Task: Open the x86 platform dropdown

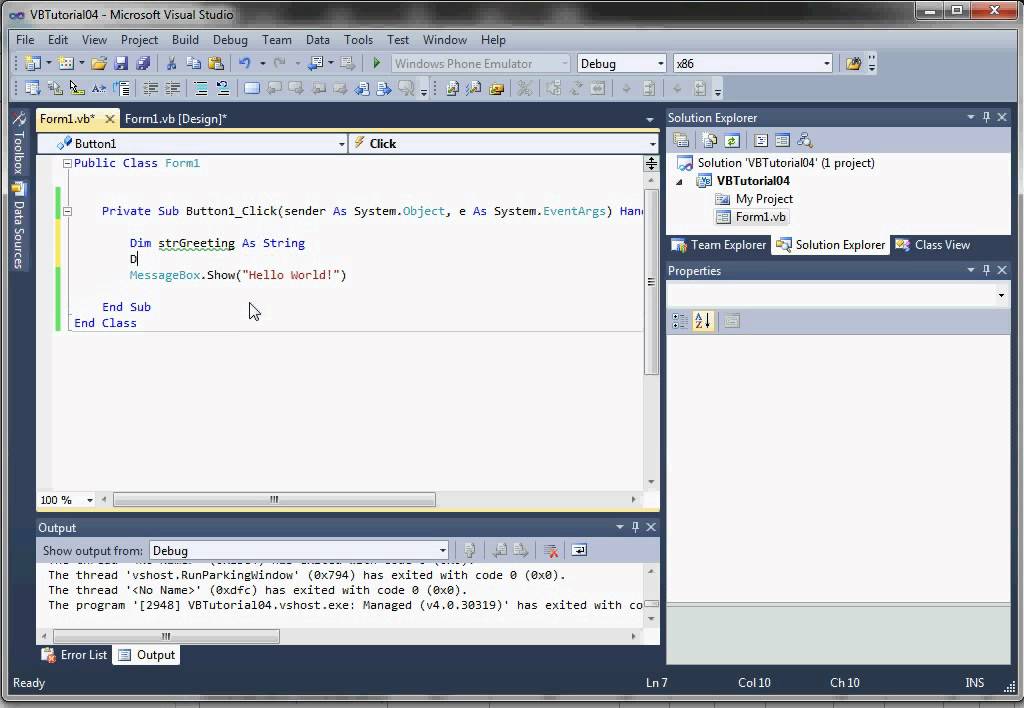Action: point(826,64)
